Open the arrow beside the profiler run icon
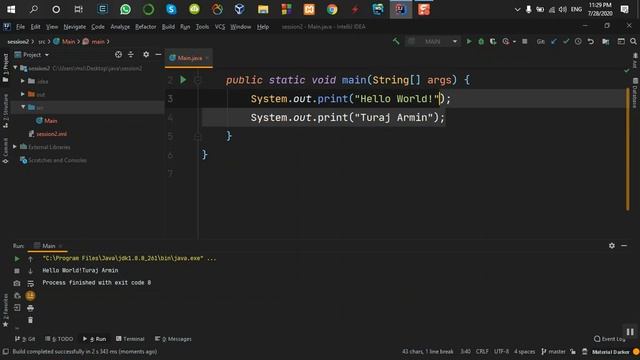This screenshot has height=360, width=640. (x=514, y=42)
